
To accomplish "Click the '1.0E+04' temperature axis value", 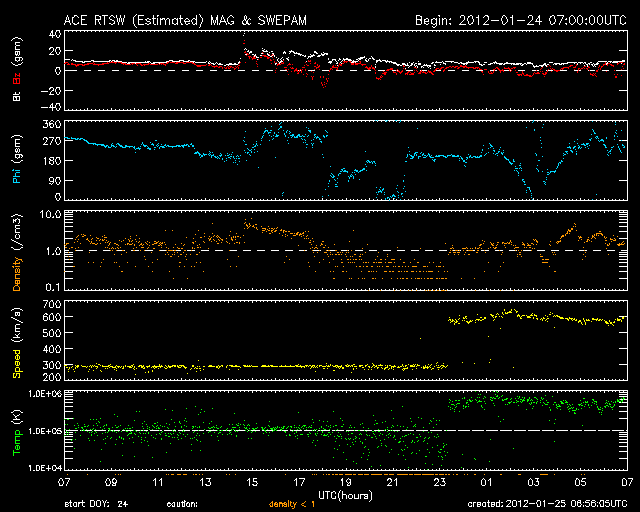I will tap(45, 467).
